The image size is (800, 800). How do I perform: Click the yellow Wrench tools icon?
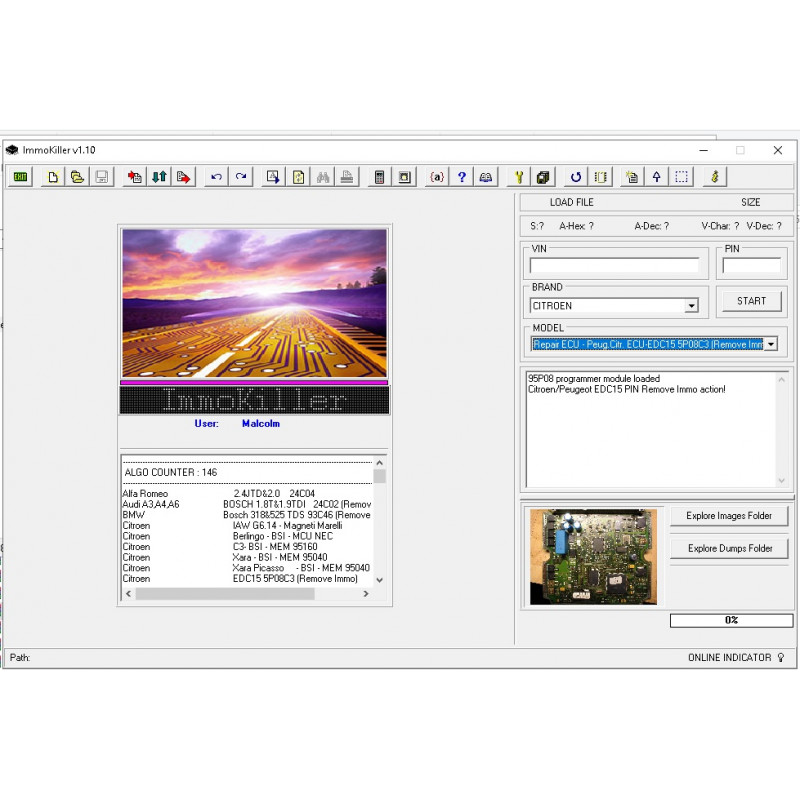tap(518, 177)
